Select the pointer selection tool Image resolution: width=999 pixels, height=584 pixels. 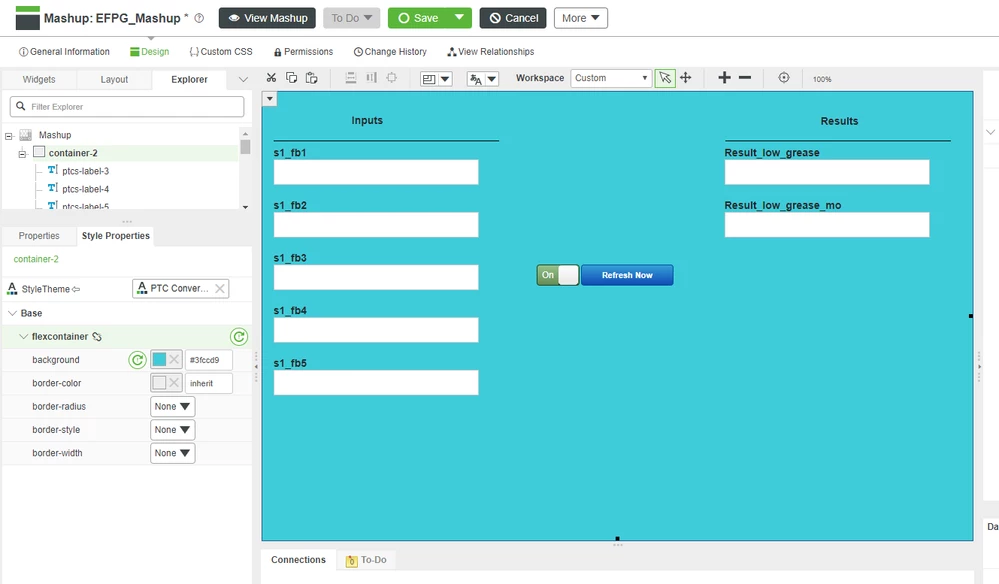coord(665,78)
